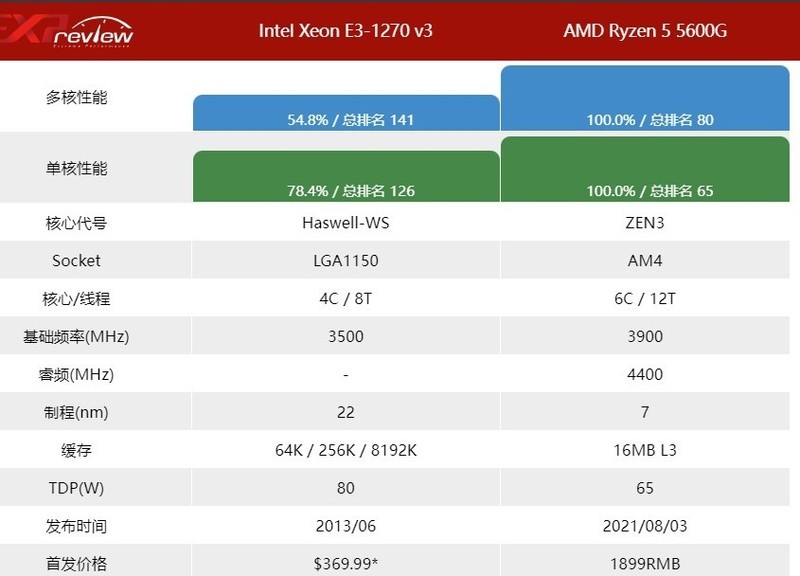
Task: Click the EXPreview logo in the header
Action: 67,31
